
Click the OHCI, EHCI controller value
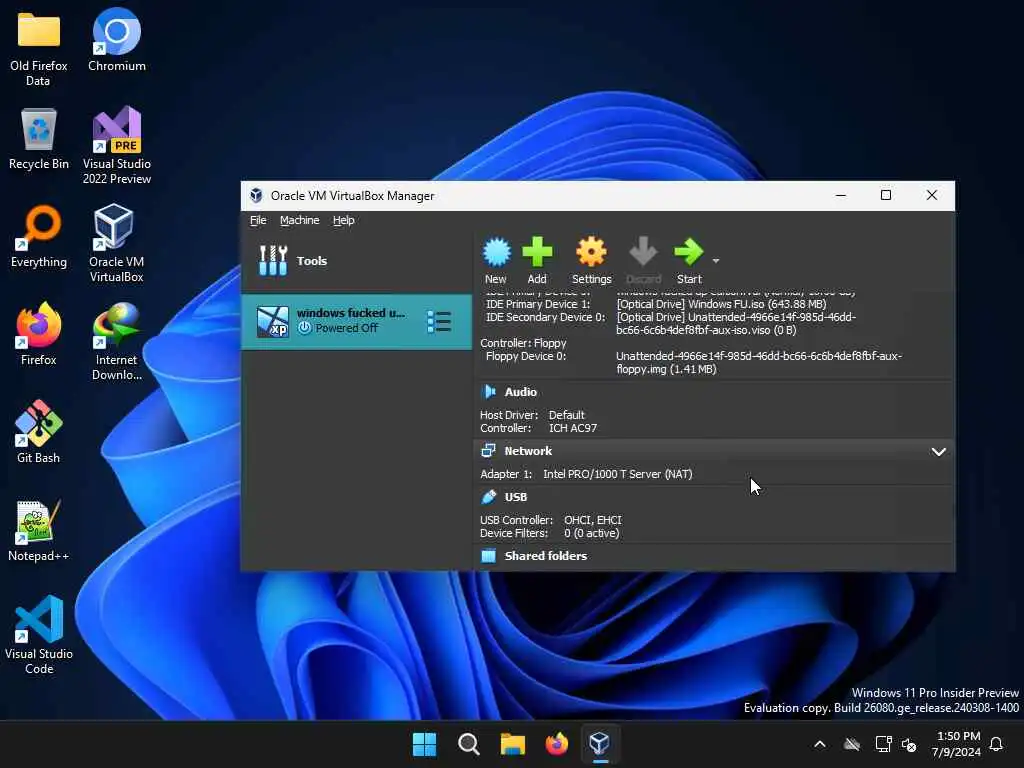593,520
